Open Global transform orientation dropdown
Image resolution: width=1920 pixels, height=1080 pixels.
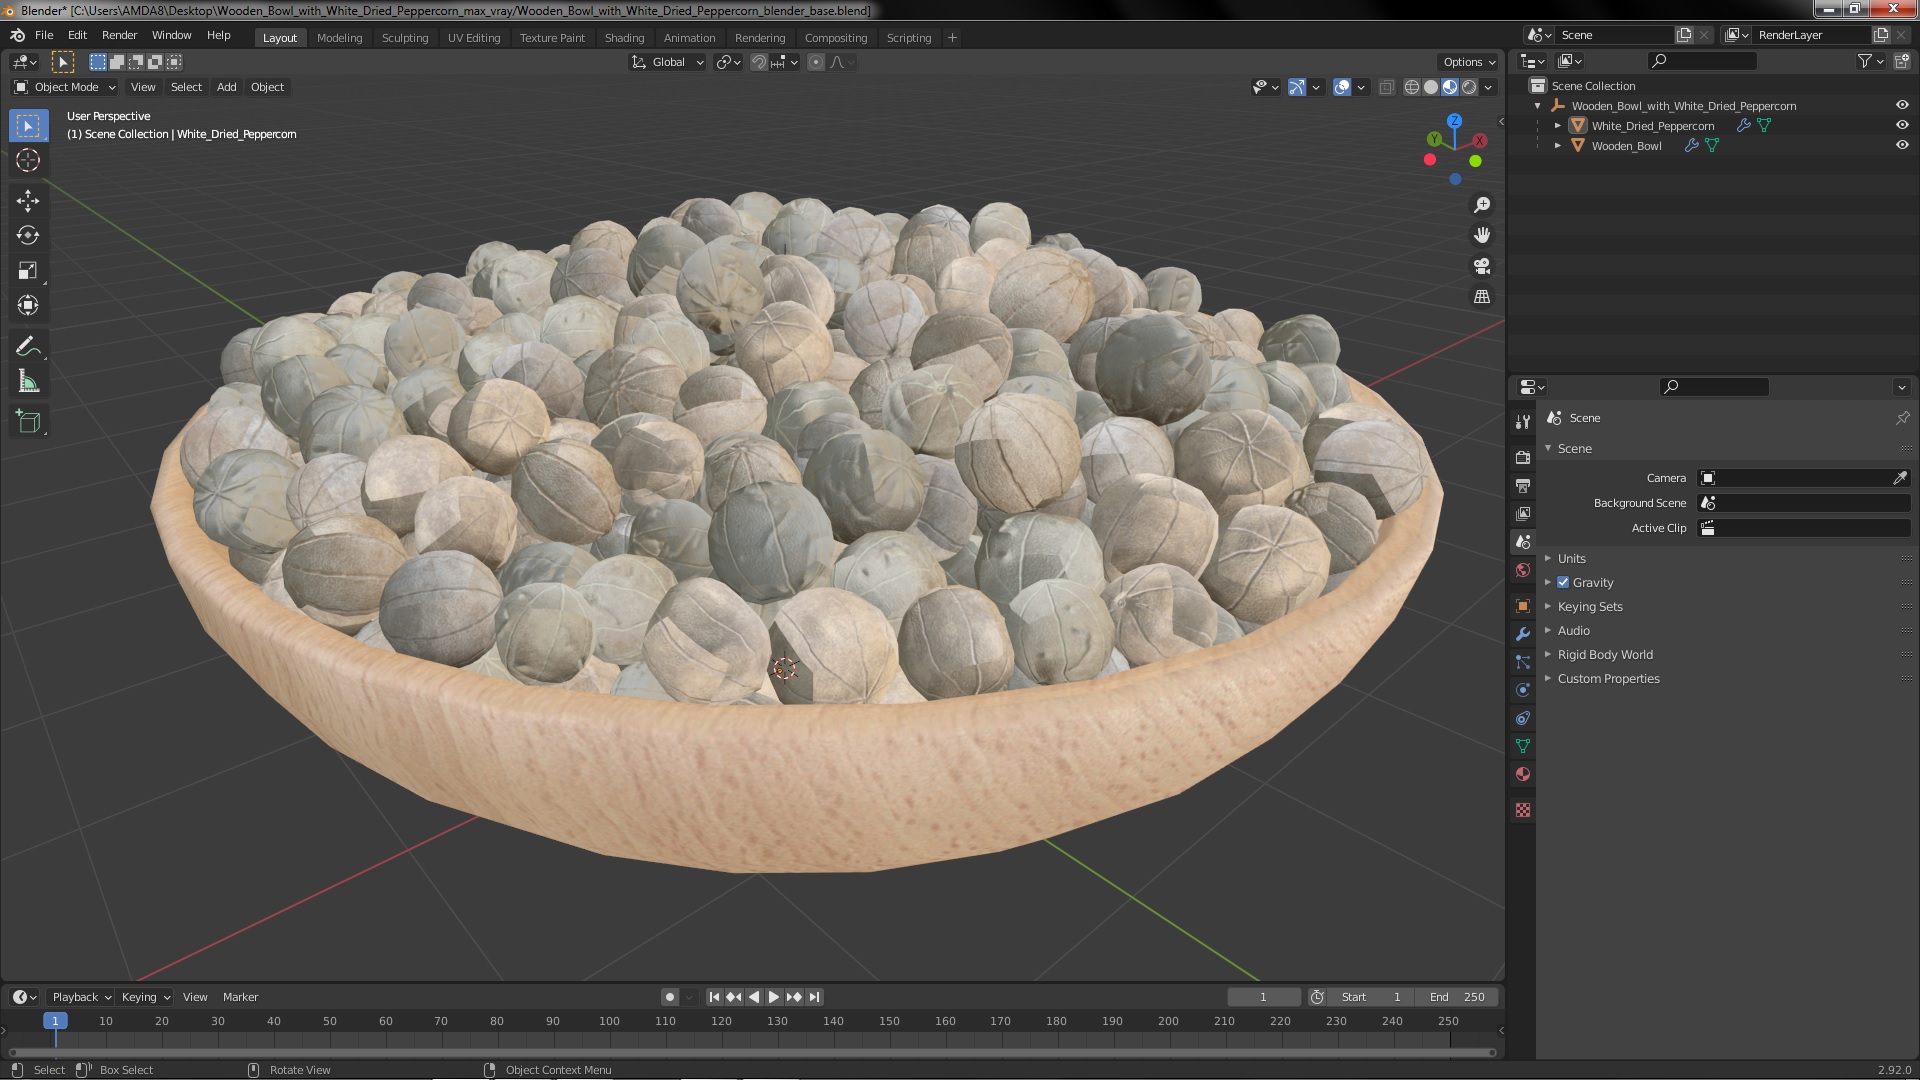(668, 62)
